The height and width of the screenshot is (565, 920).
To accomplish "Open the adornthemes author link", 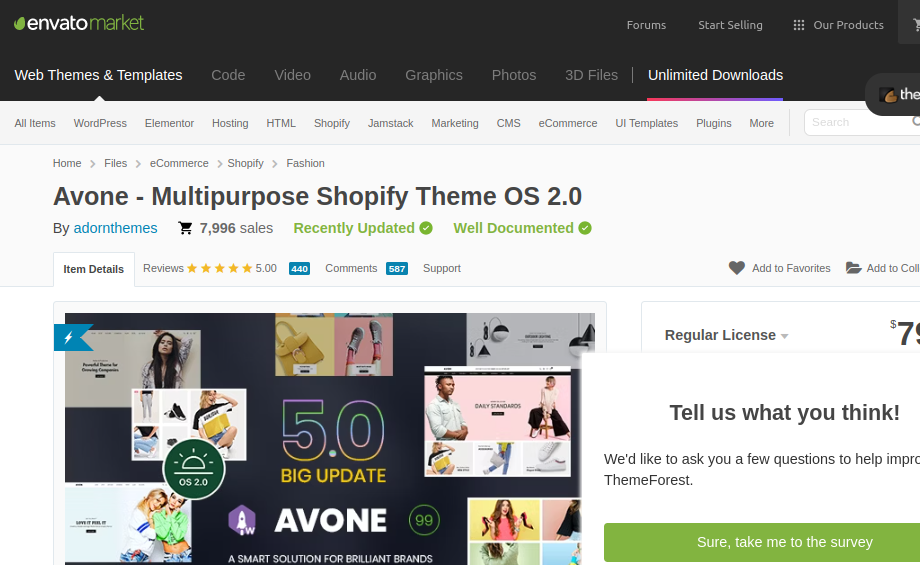I will (x=115, y=228).
